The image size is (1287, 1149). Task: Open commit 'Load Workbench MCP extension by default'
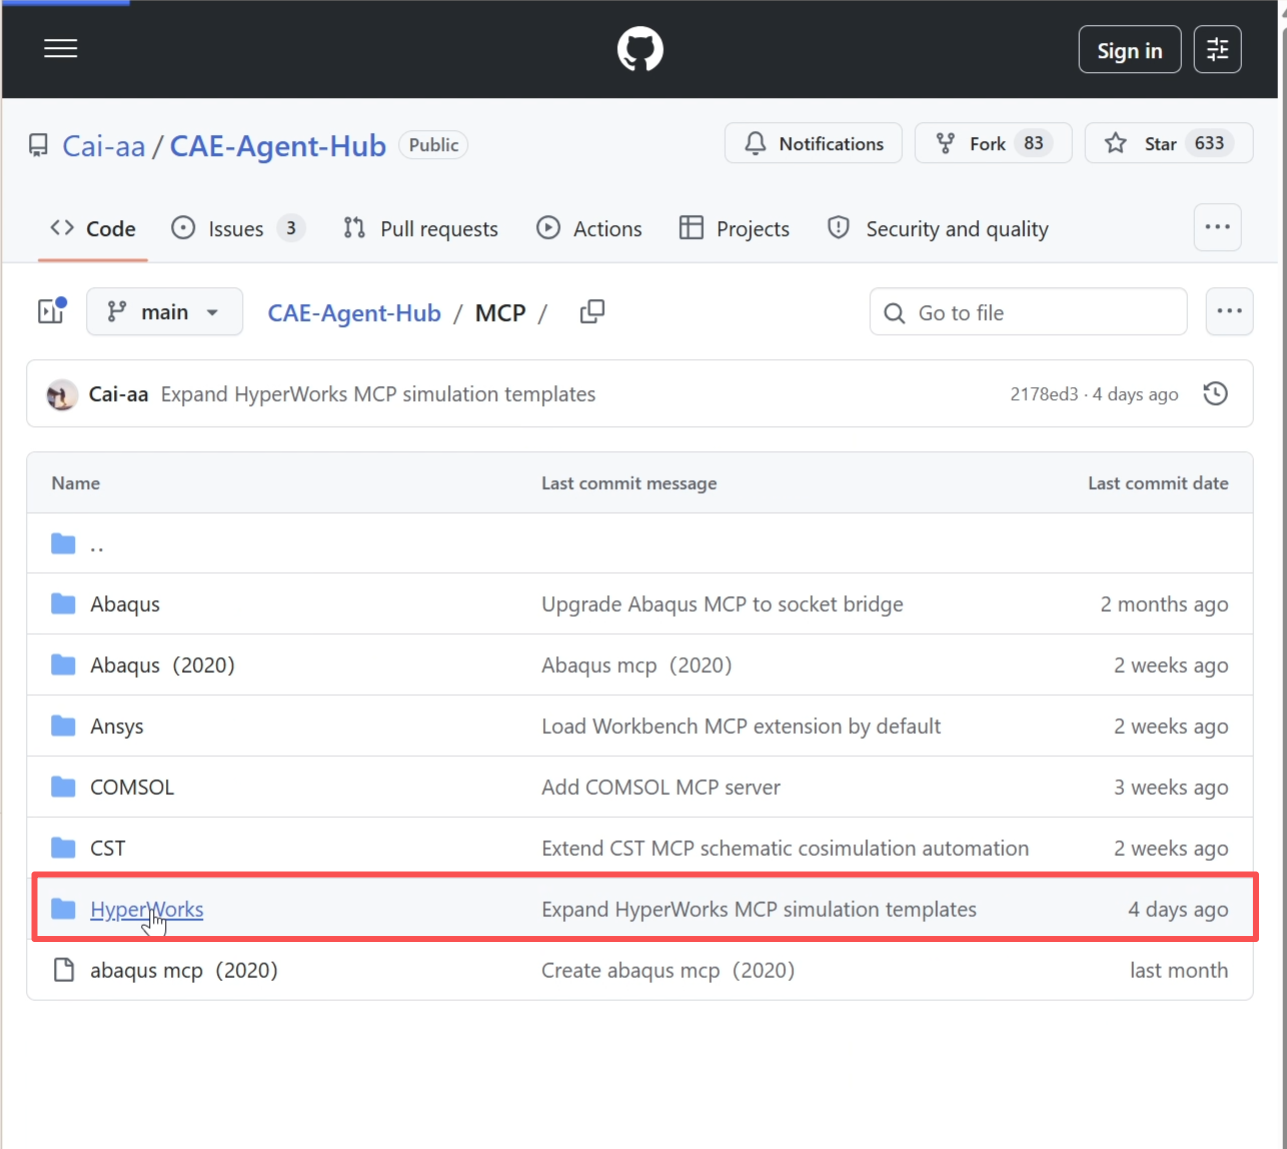coord(741,726)
